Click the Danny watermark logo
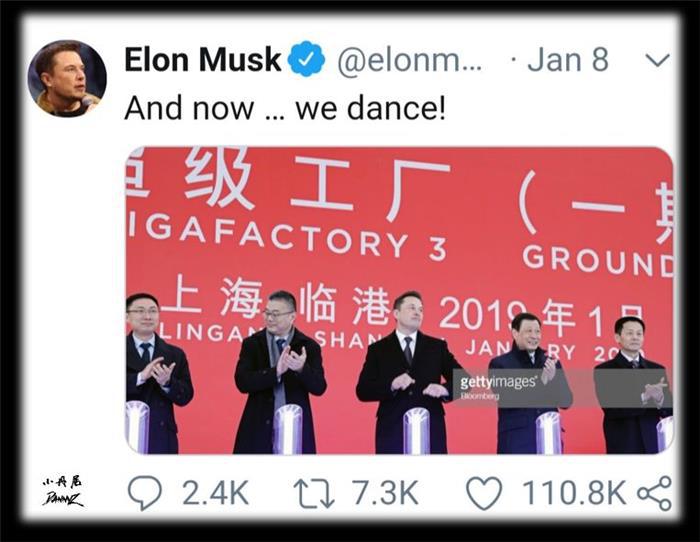 pos(63,499)
